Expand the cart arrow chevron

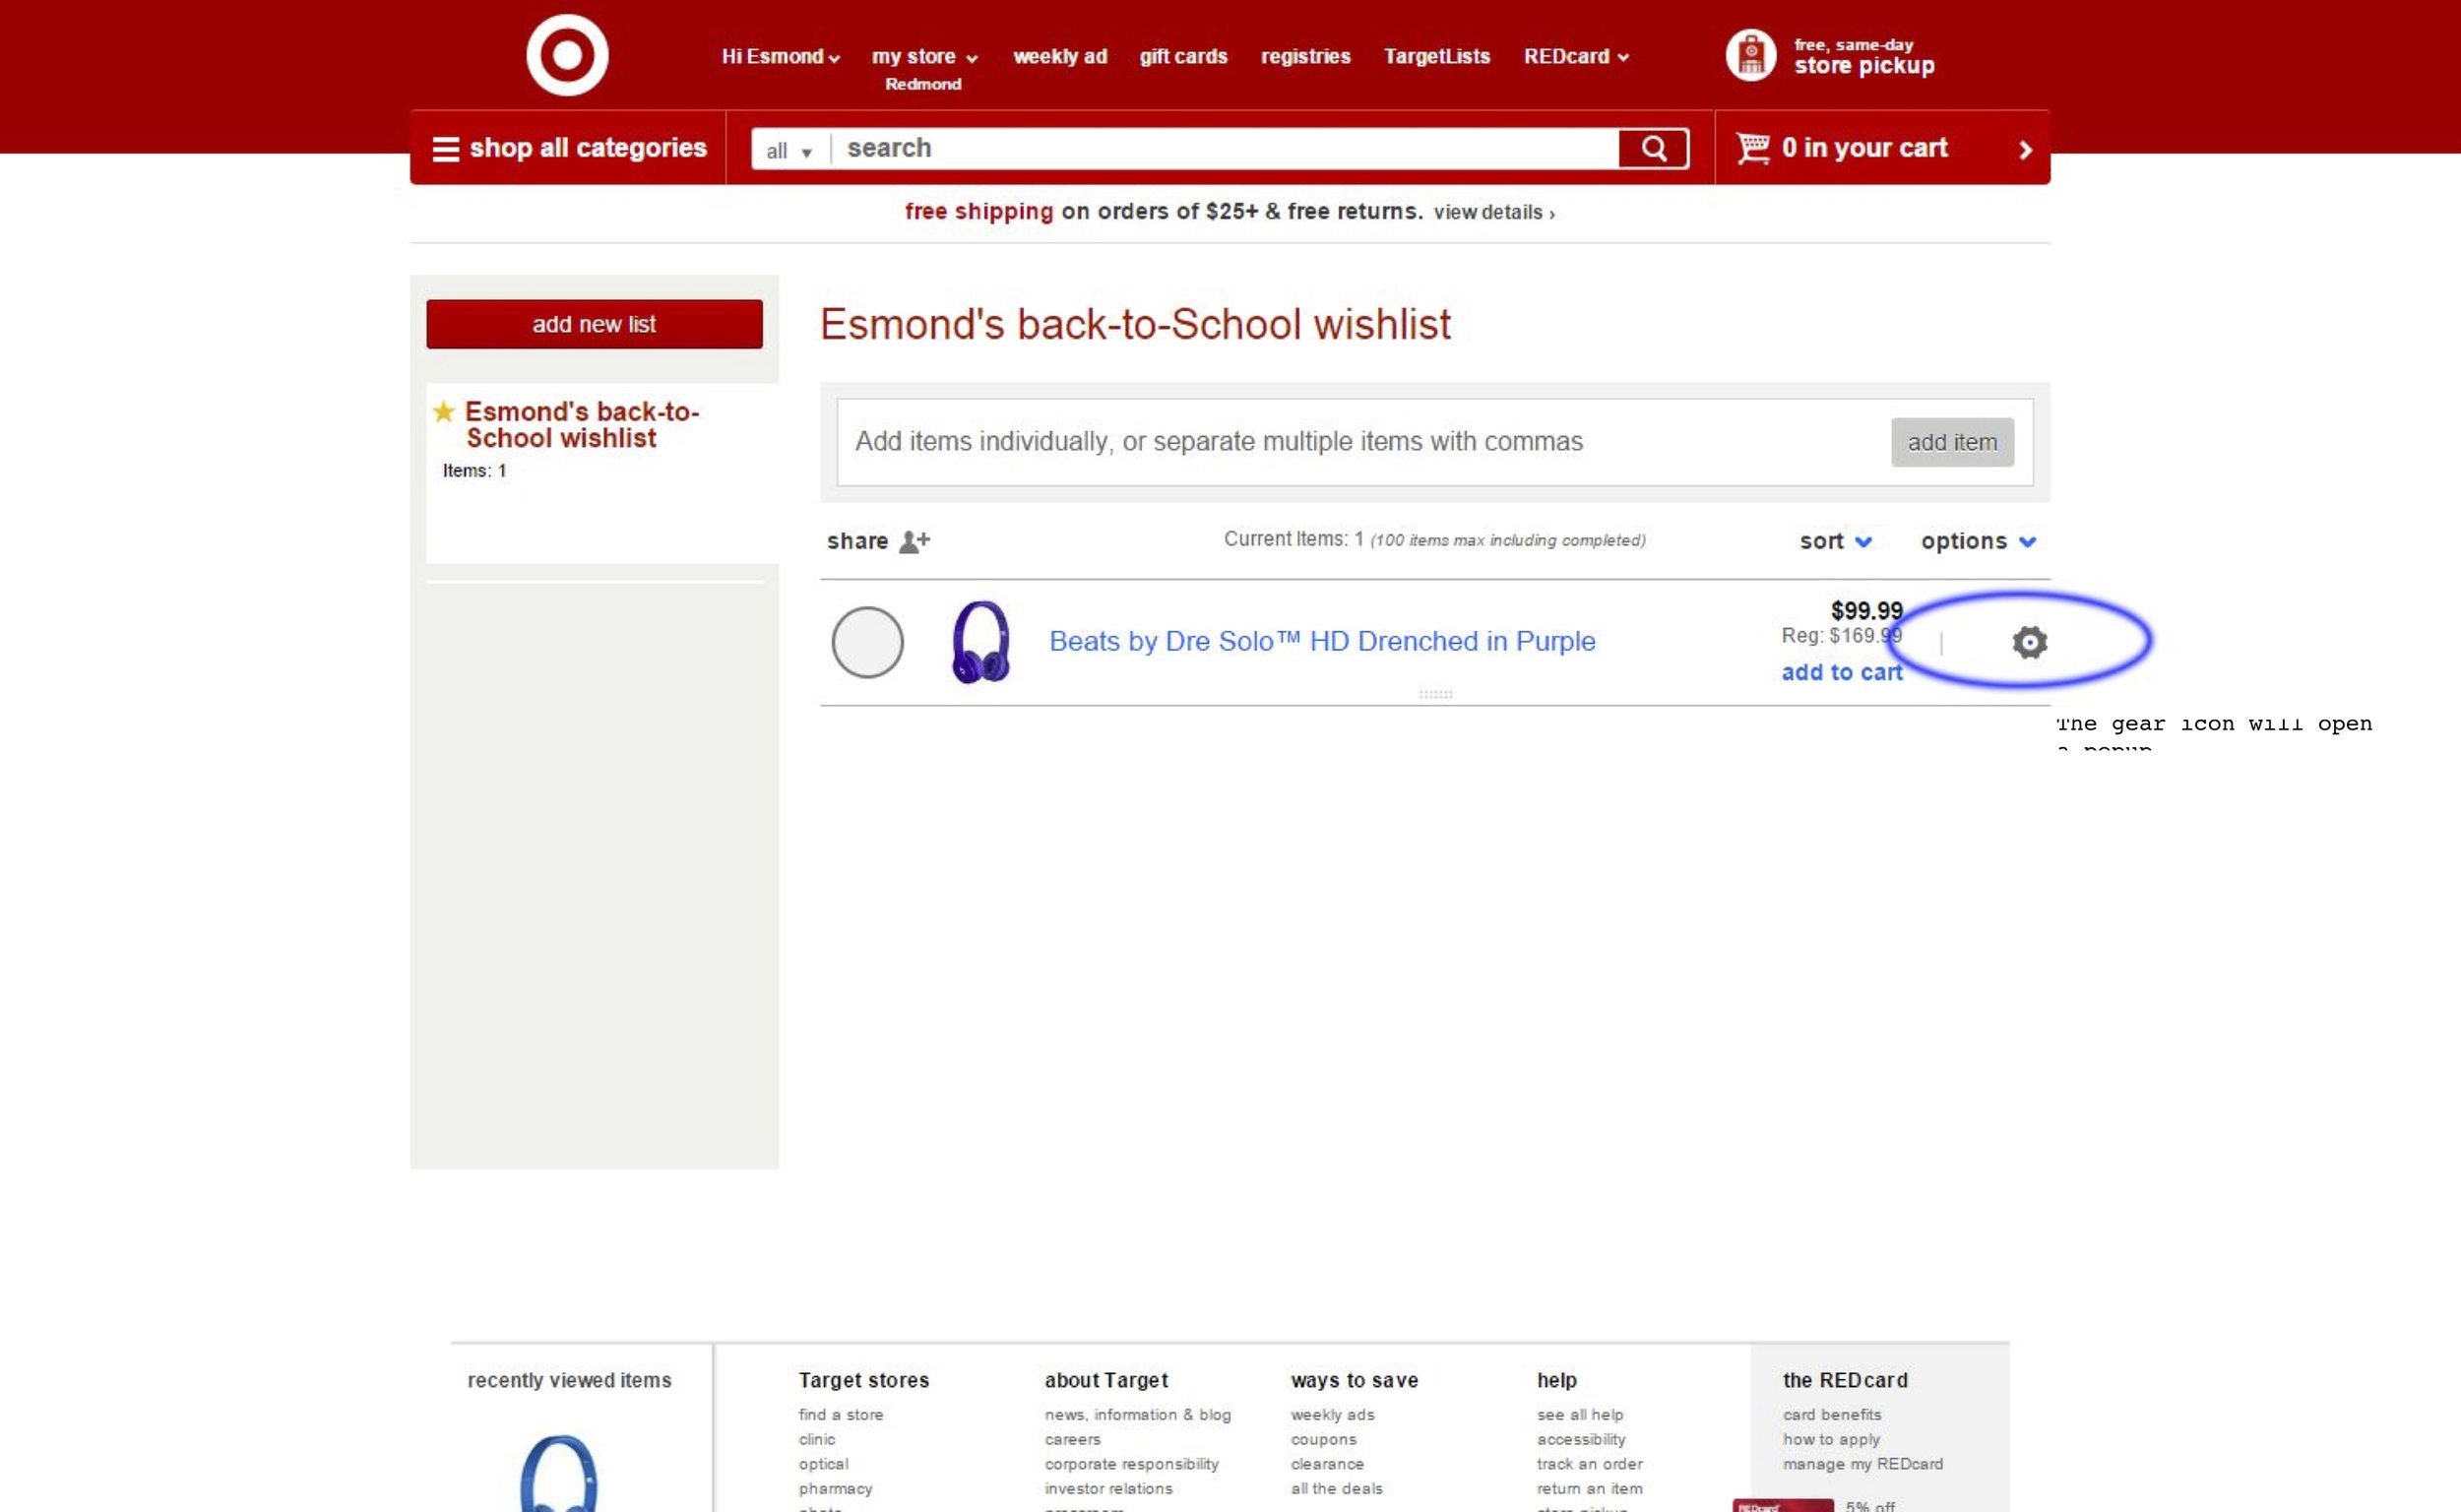(x=2025, y=150)
